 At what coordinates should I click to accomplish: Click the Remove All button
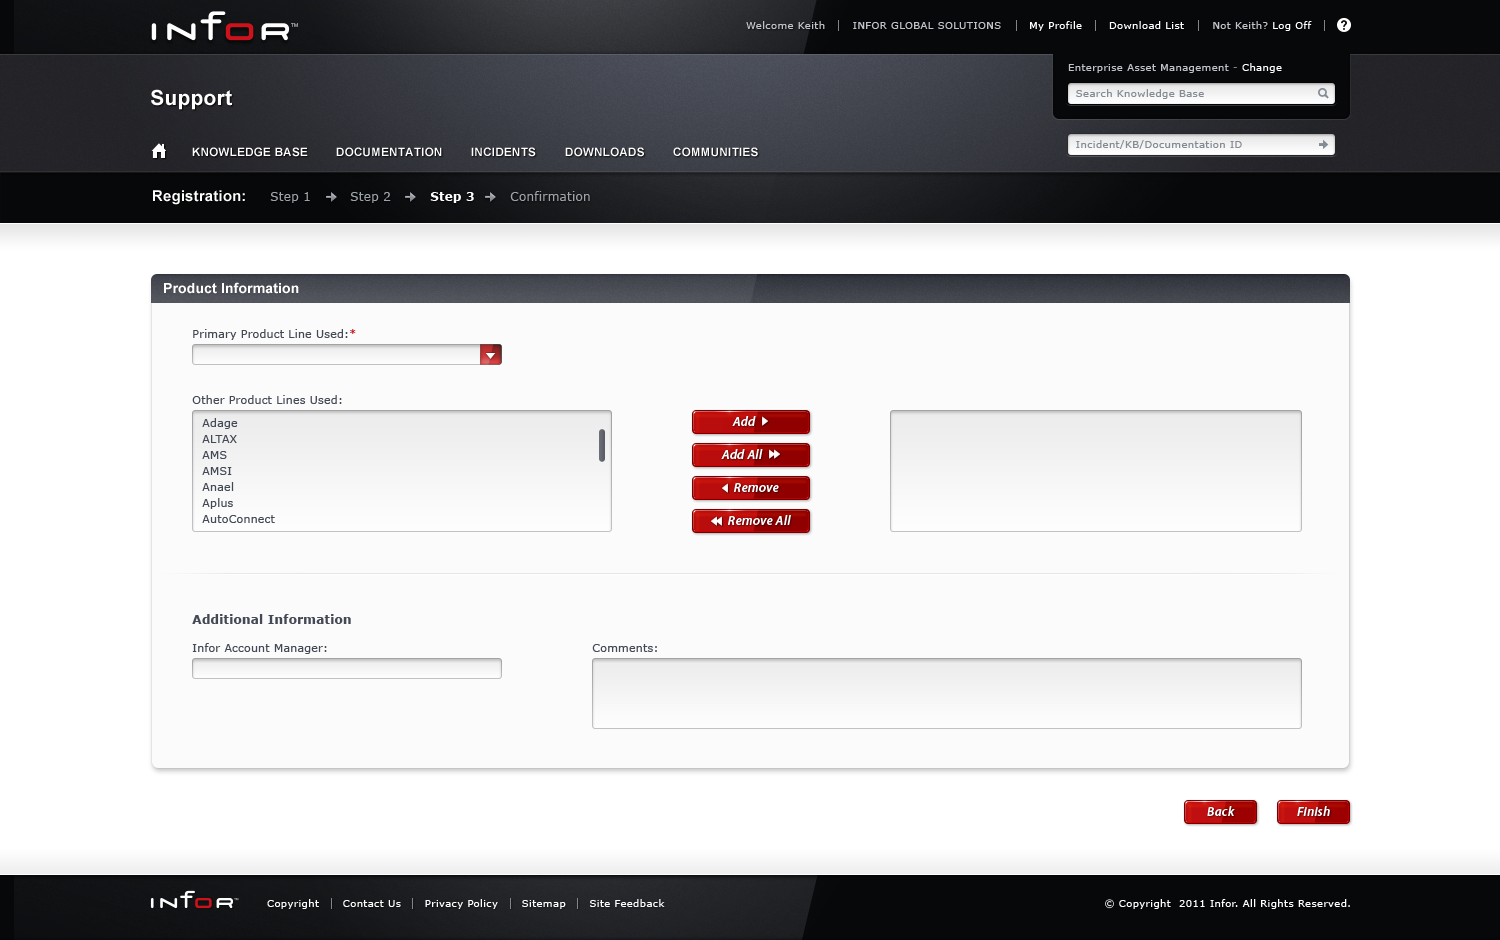click(x=751, y=521)
